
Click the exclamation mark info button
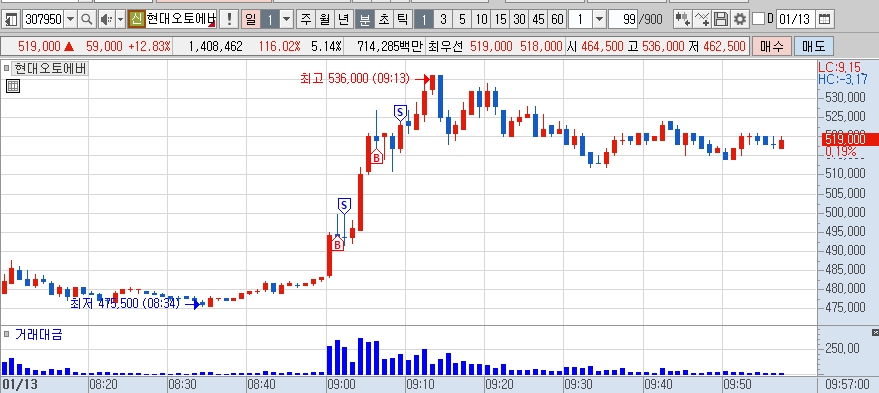pyautogui.click(x=229, y=20)
